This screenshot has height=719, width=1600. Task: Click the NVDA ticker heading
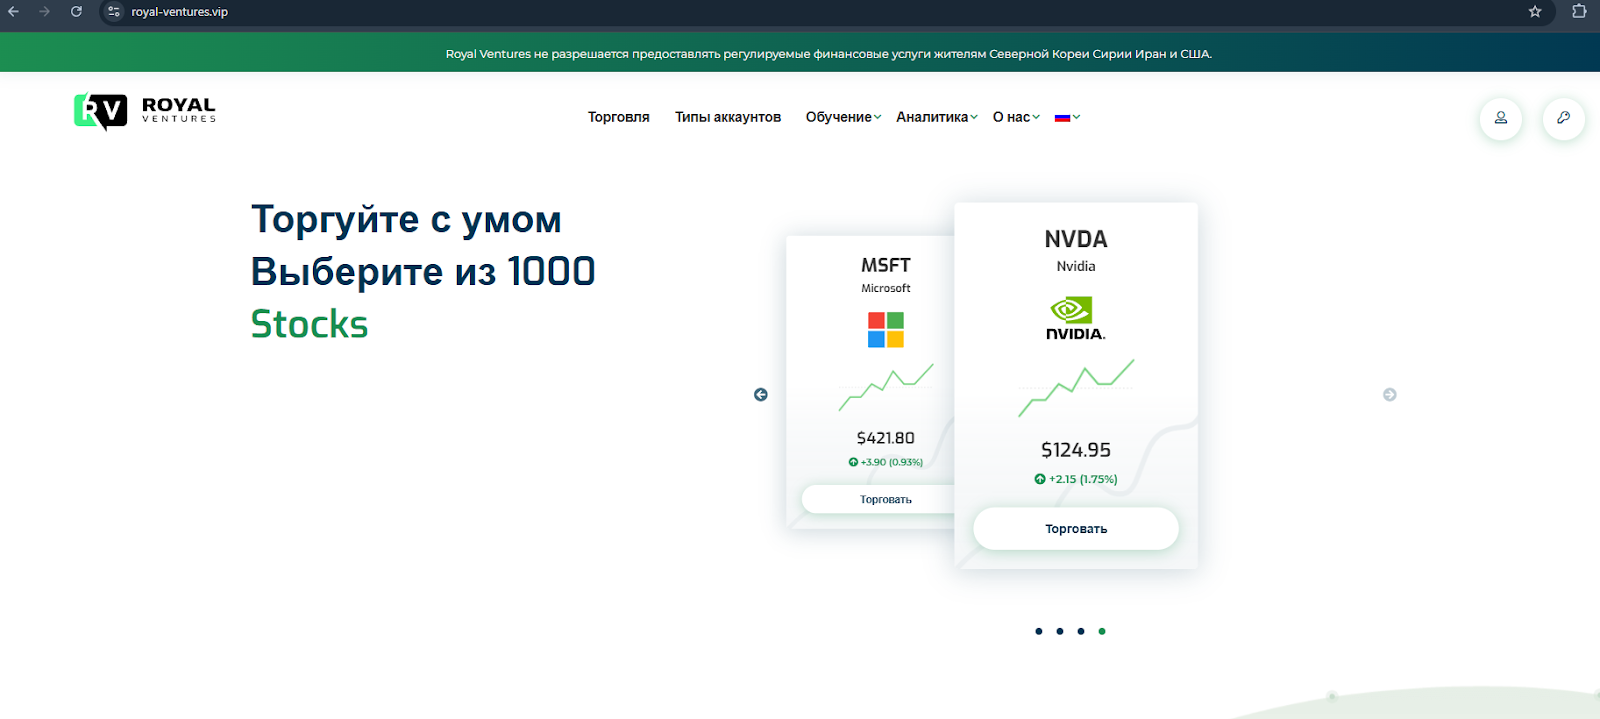(x=1076, y=239)
